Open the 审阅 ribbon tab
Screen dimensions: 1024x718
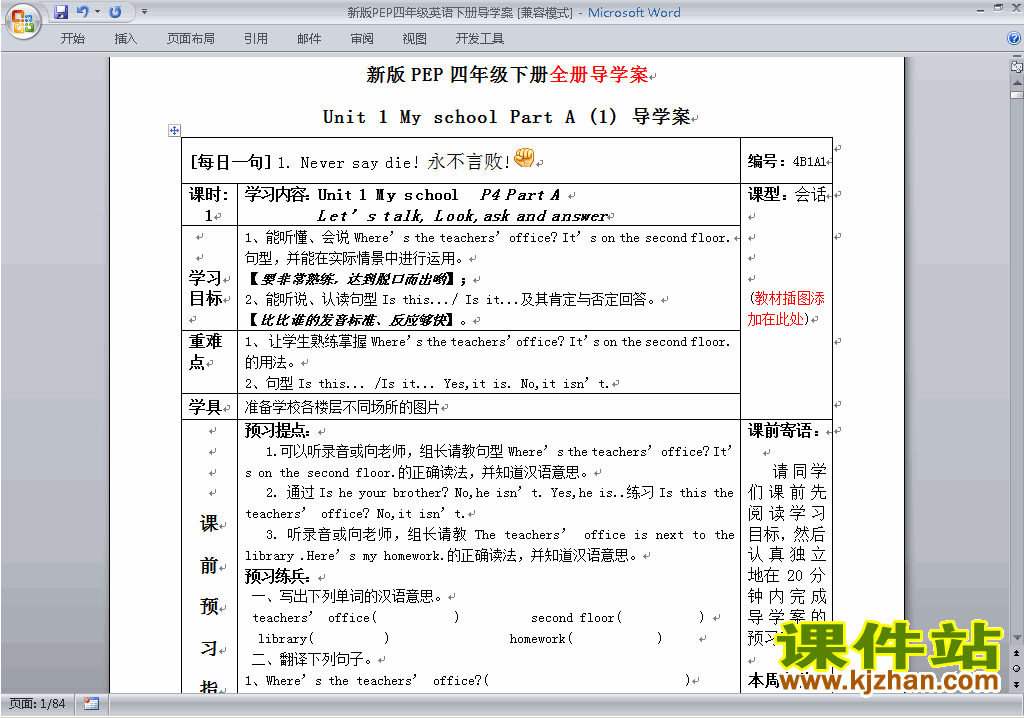pos(362,39)
